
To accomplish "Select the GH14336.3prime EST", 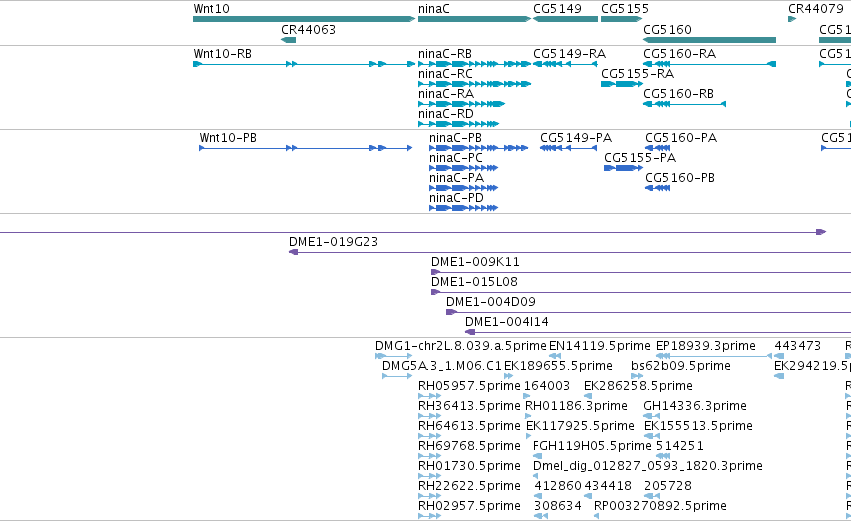I will (651, 416).
